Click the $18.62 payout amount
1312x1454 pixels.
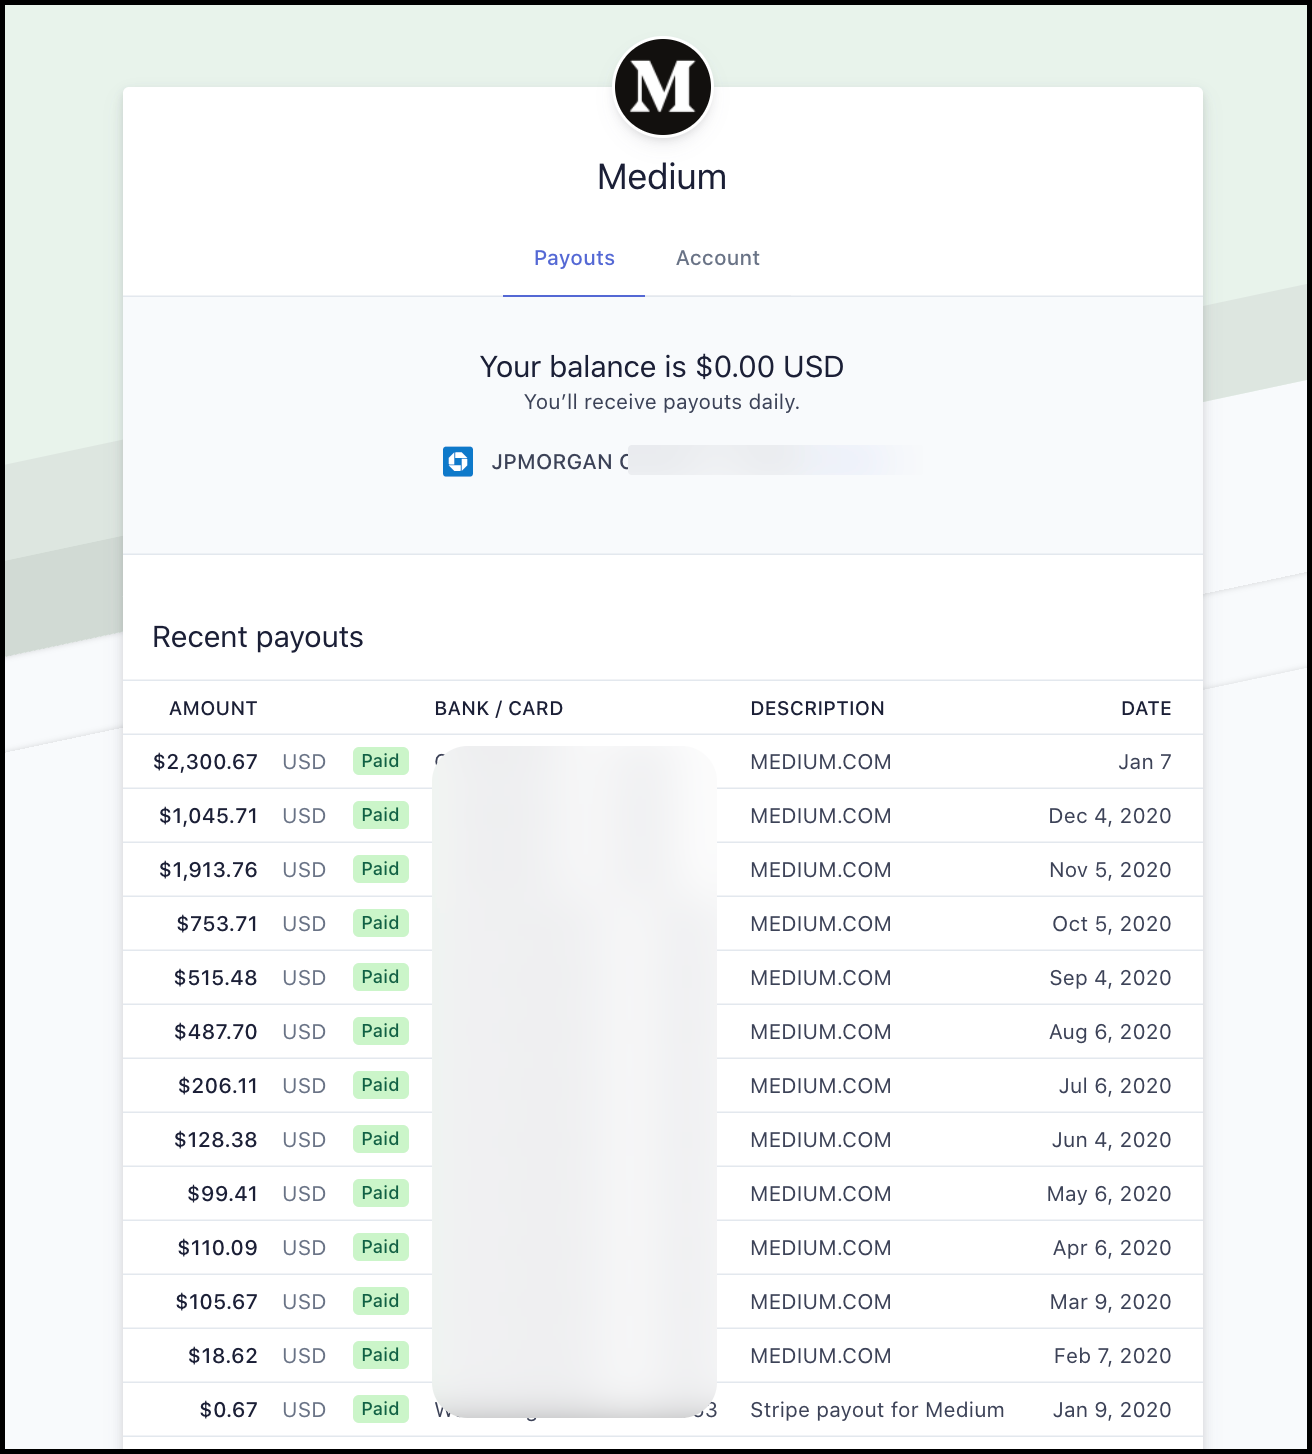223,1356
